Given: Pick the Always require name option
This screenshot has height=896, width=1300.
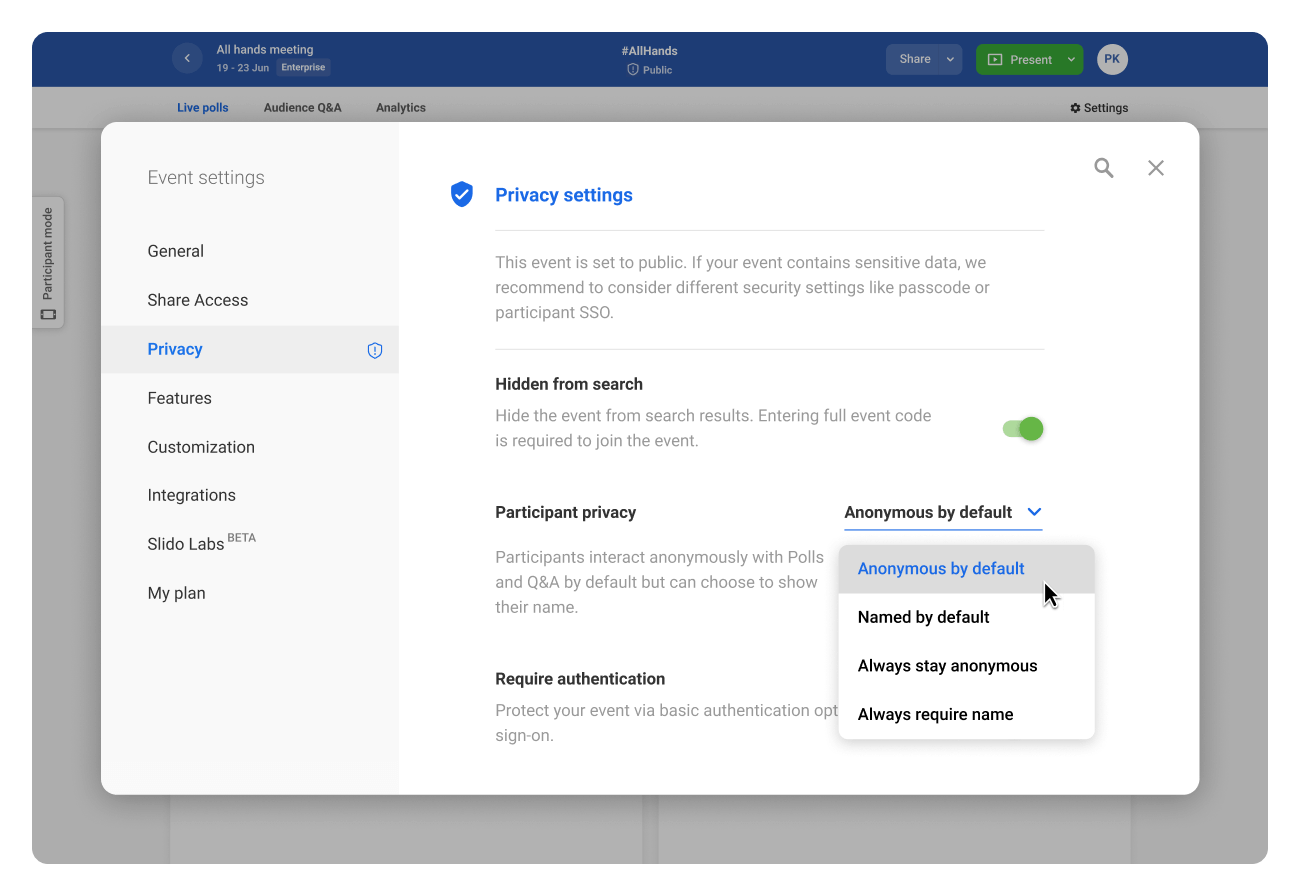Looking at the screenshot, I should [x=935, y=714].
